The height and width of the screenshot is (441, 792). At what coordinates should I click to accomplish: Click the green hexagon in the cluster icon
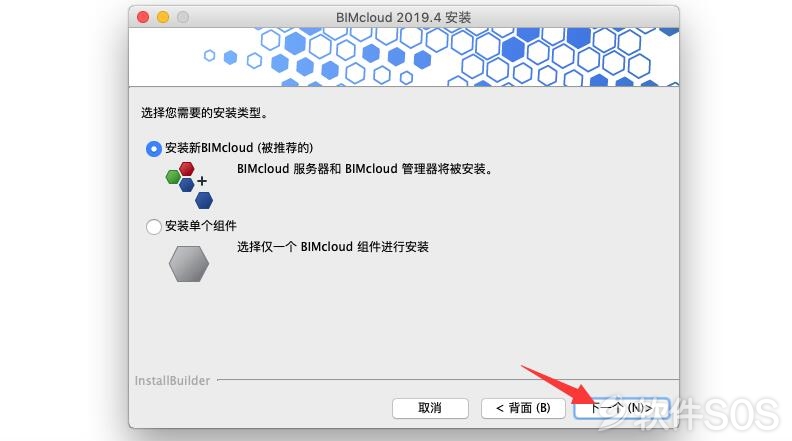(x=173, y=177)
